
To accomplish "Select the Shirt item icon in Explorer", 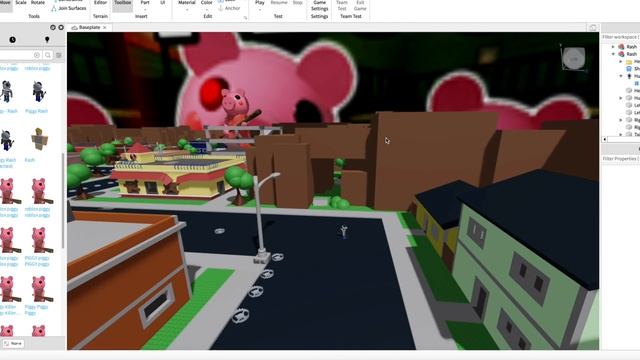I will [629, 69].
